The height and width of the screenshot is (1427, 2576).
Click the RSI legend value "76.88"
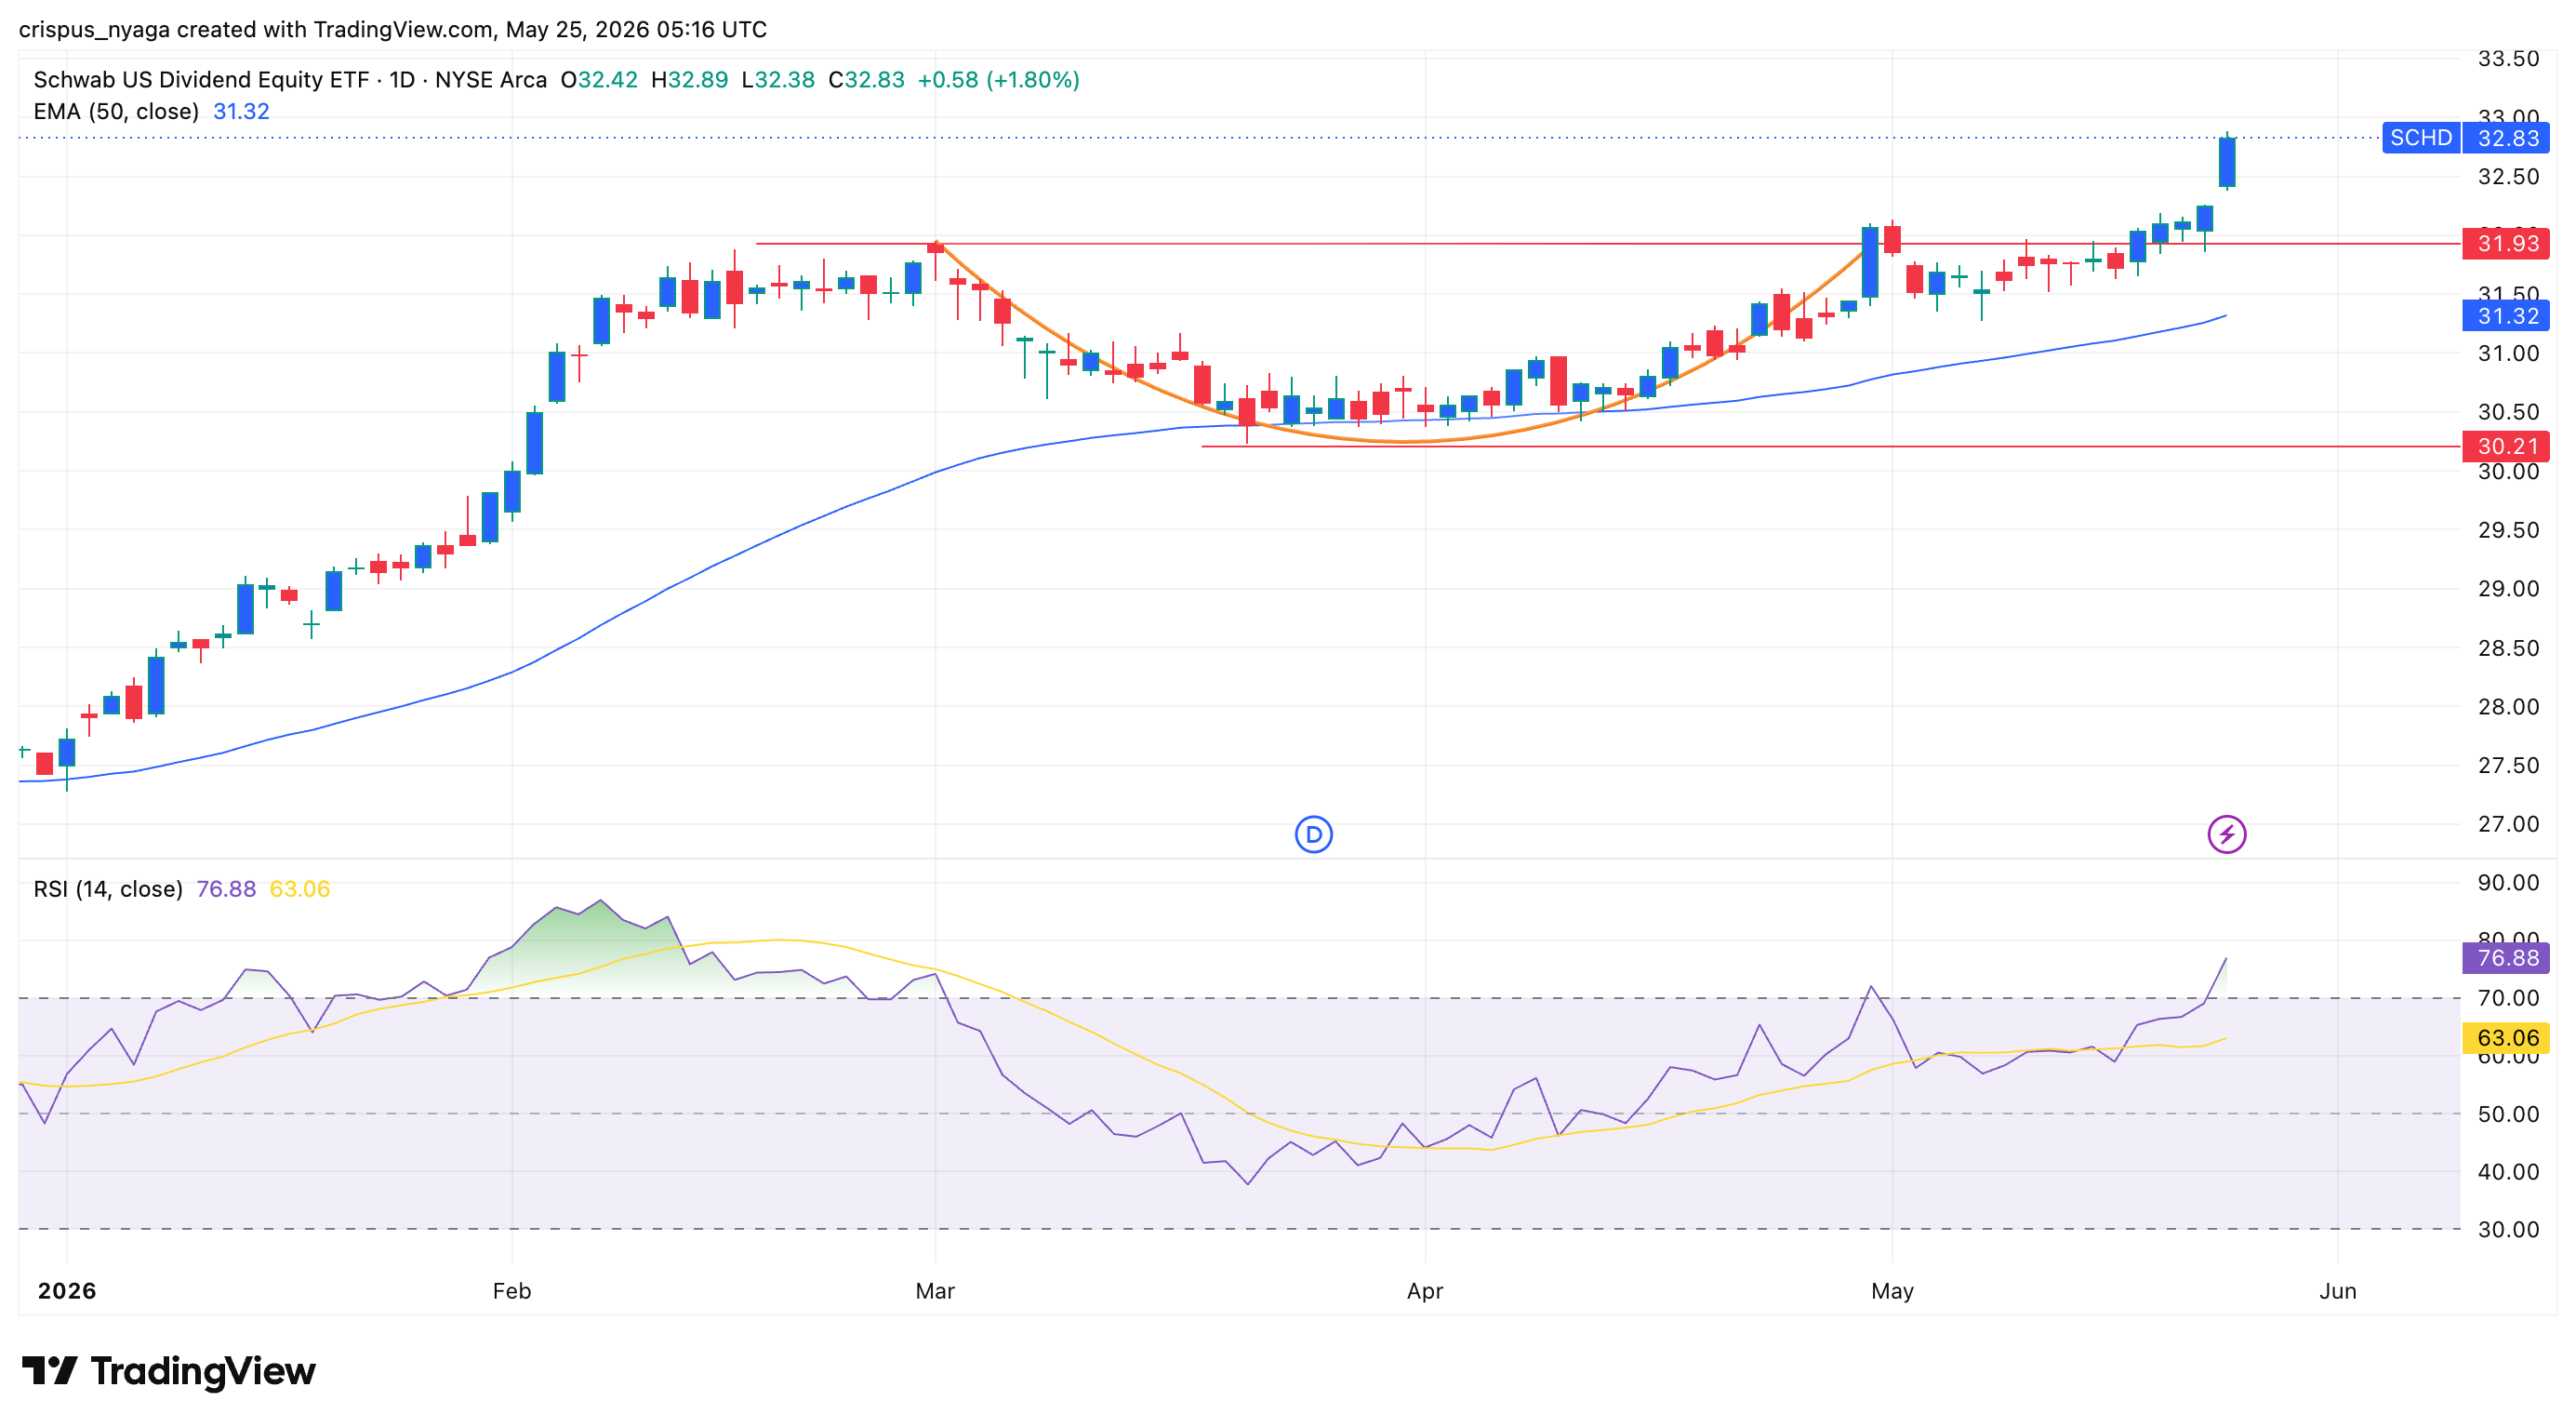[226, 889]
